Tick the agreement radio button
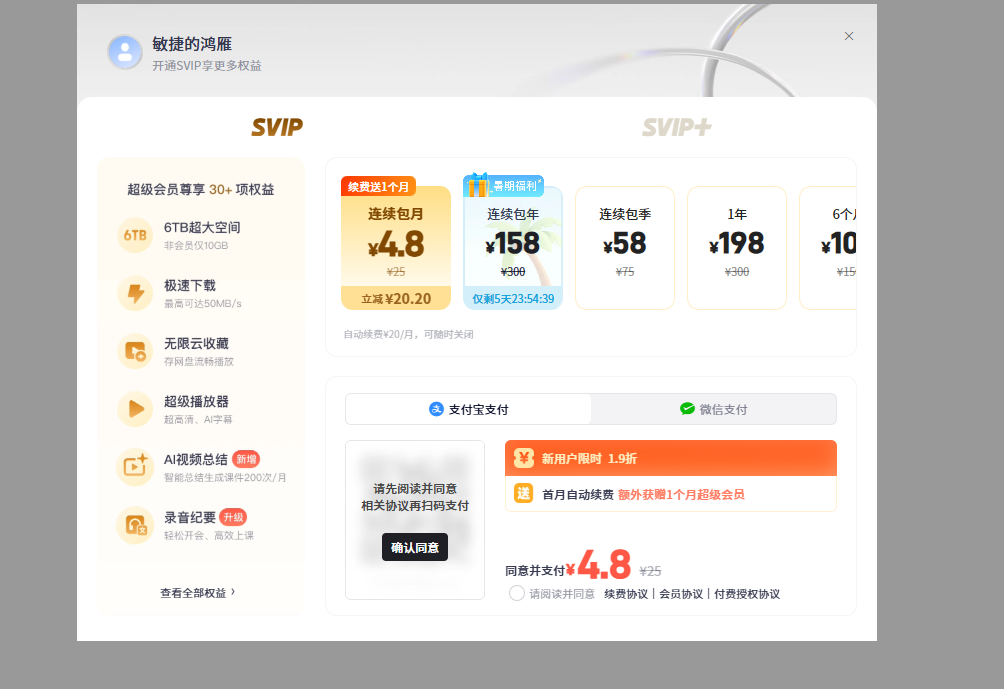This screenshot has width=1004, height=689. click(x=517, y=594)
